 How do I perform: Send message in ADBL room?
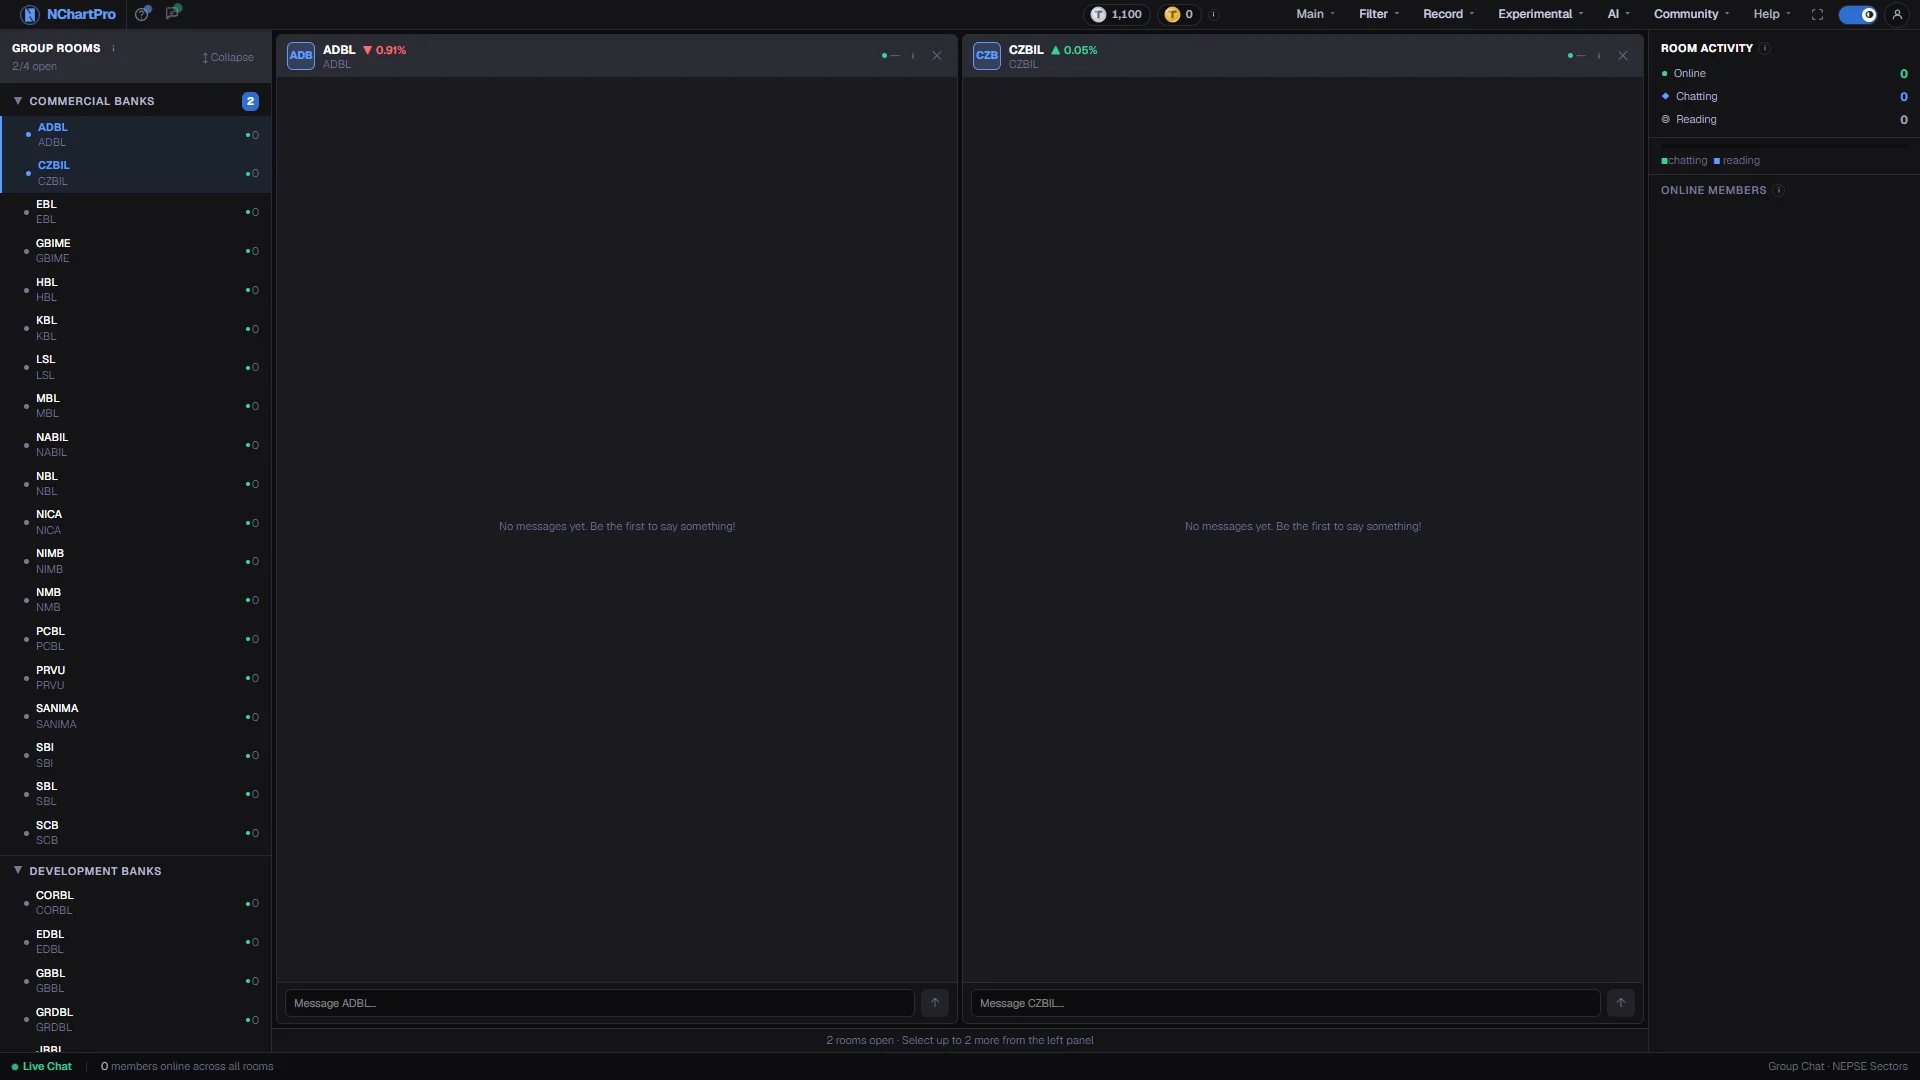click(935, 1003)
